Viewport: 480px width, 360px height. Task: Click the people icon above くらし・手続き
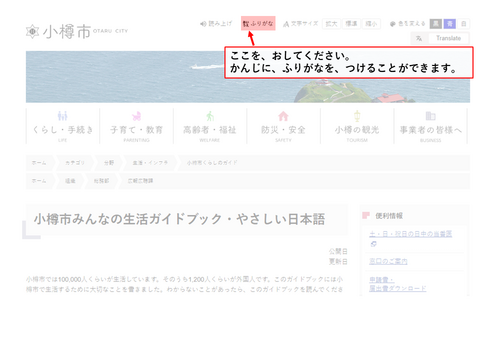pyautogui.click(x=63, y=116)
